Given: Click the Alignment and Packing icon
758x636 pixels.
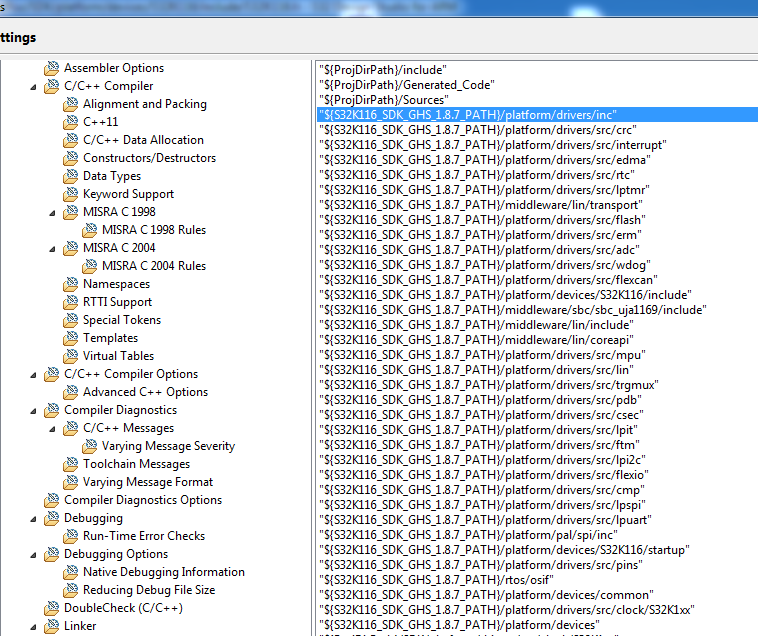Looking at the screenshot, I should [71, 104].
